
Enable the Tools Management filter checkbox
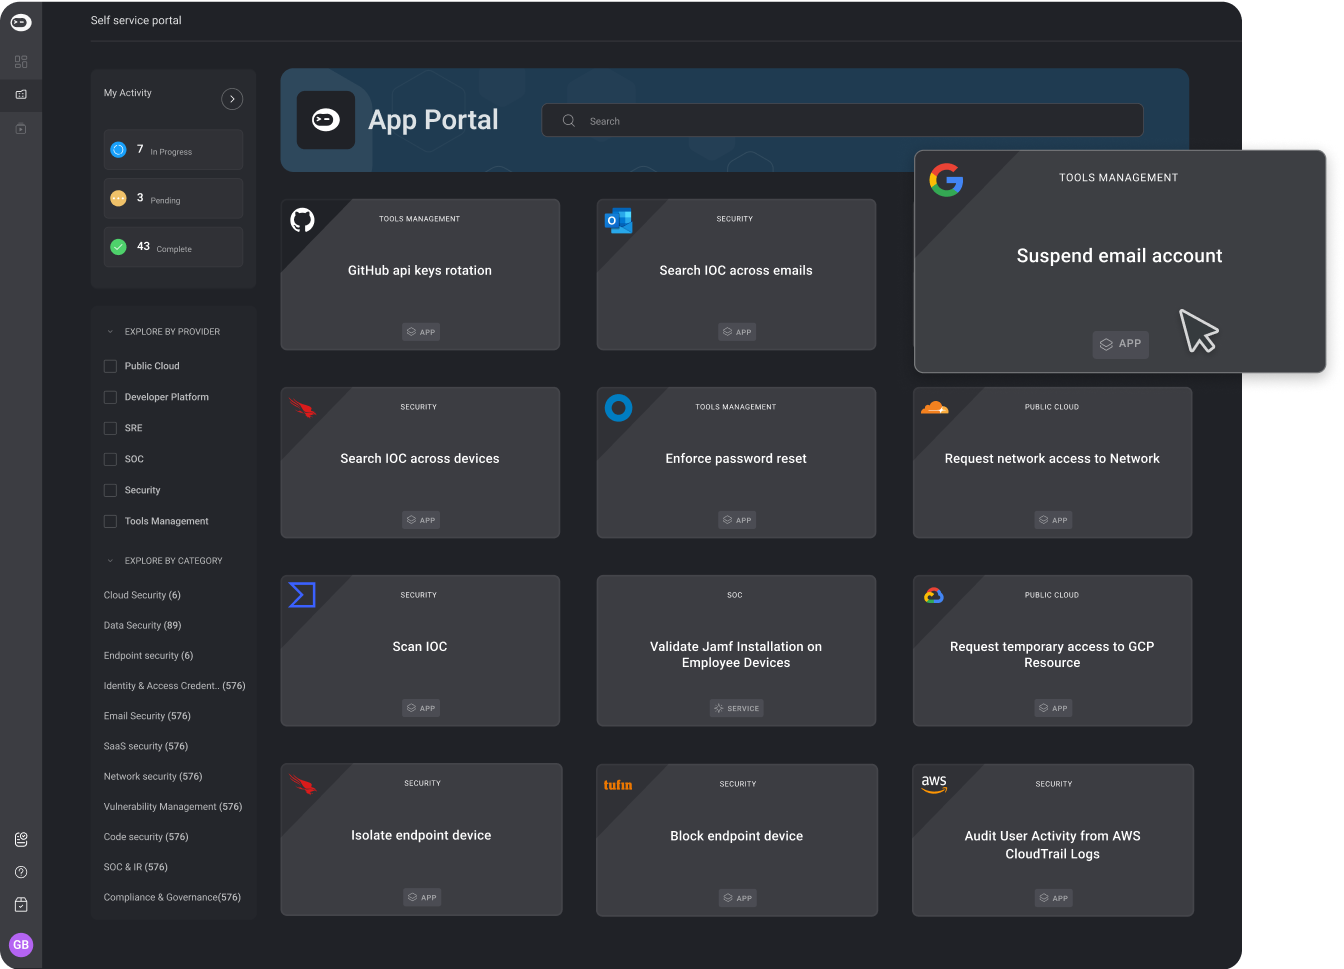(110, 521)
